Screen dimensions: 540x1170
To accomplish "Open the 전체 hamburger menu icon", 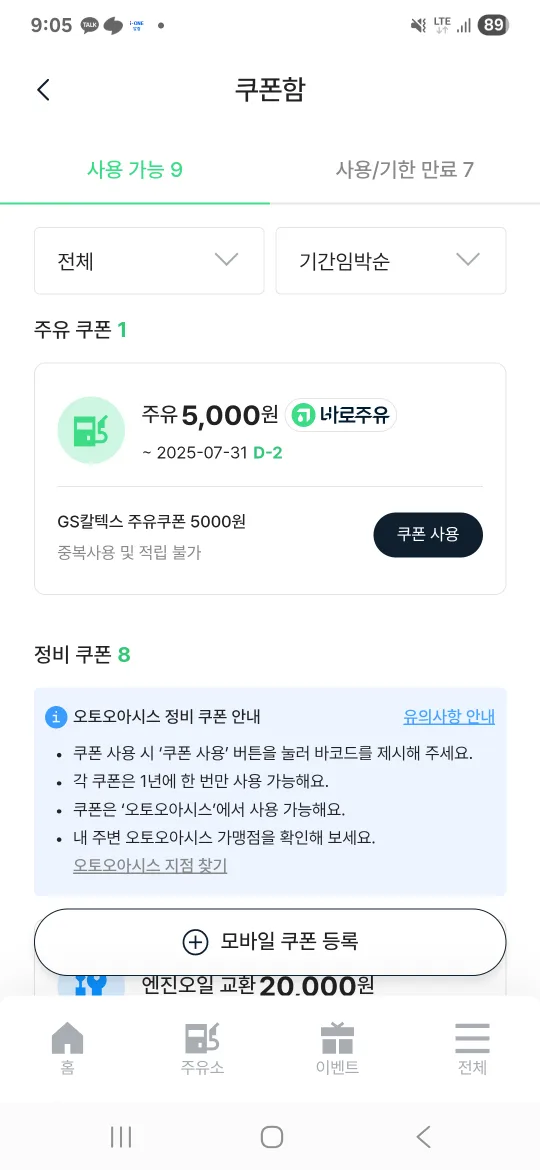I will (472, 1038).
